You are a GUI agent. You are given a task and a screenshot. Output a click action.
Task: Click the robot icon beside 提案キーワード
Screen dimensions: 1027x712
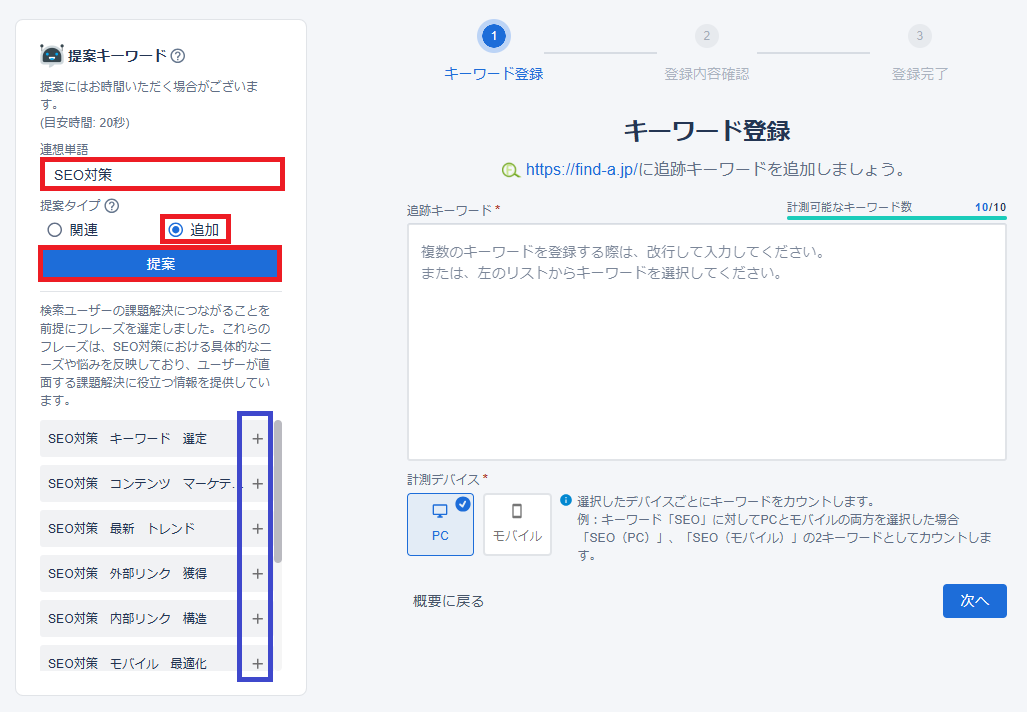[51, 56]
